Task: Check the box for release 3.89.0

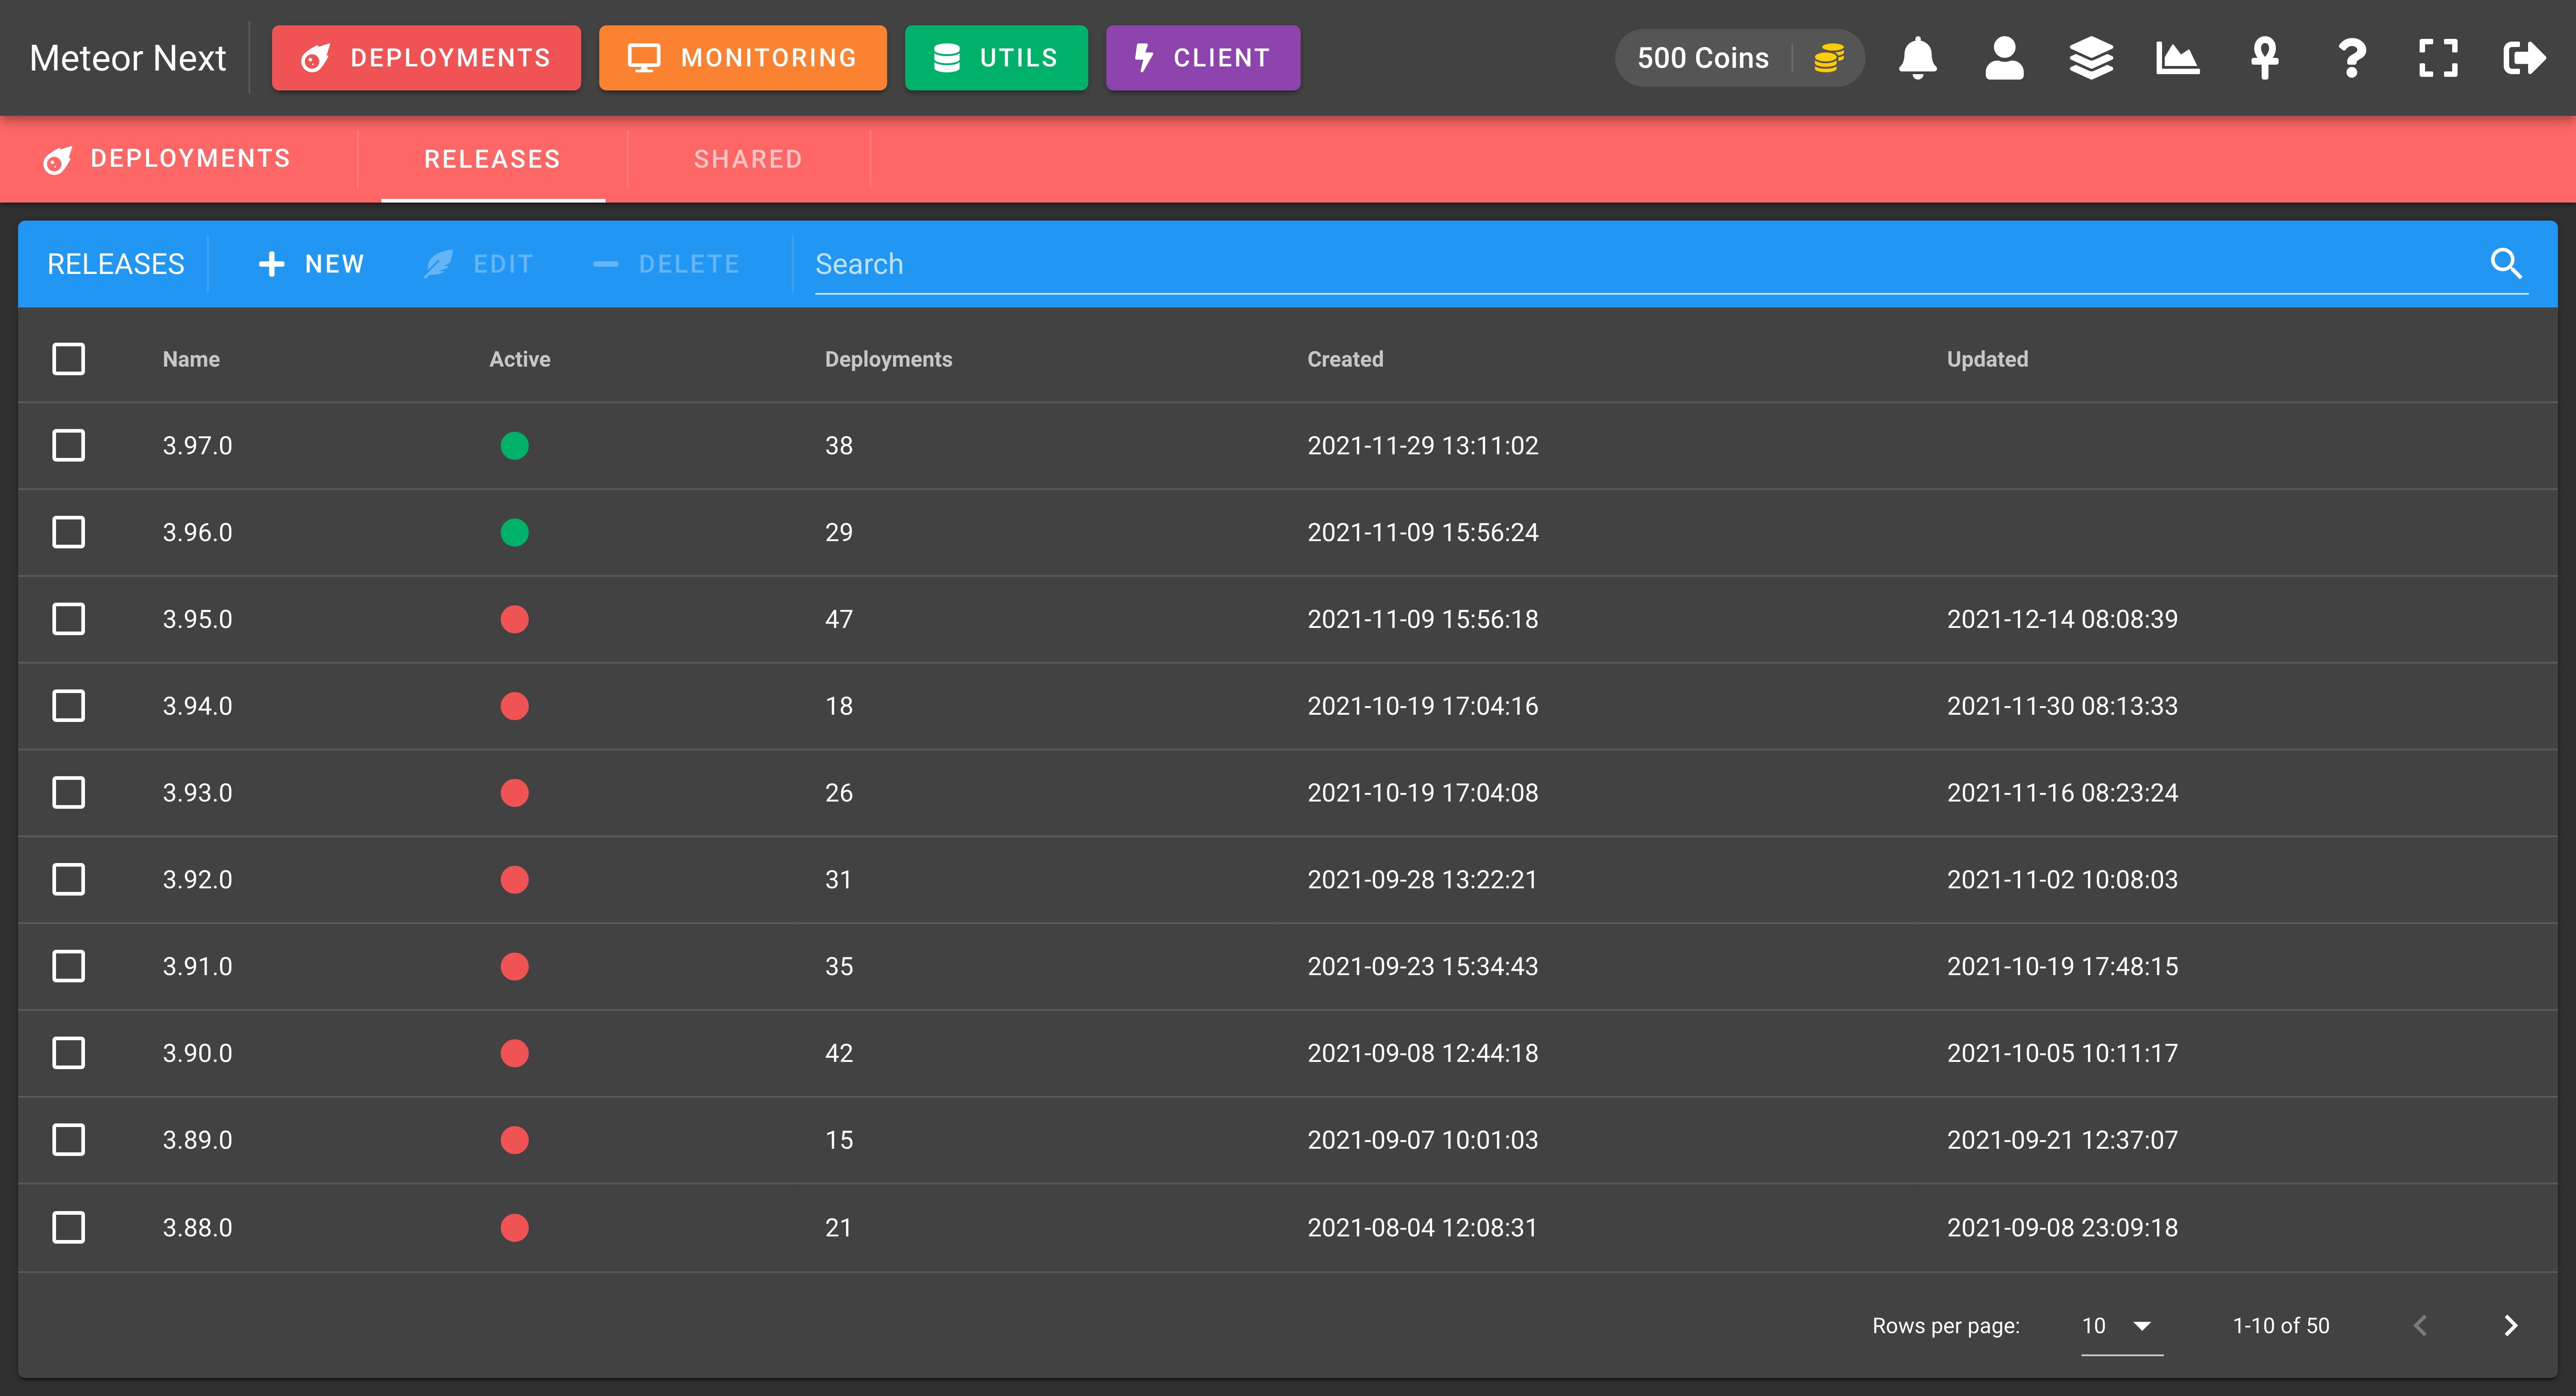Action: pos(68,1140)
